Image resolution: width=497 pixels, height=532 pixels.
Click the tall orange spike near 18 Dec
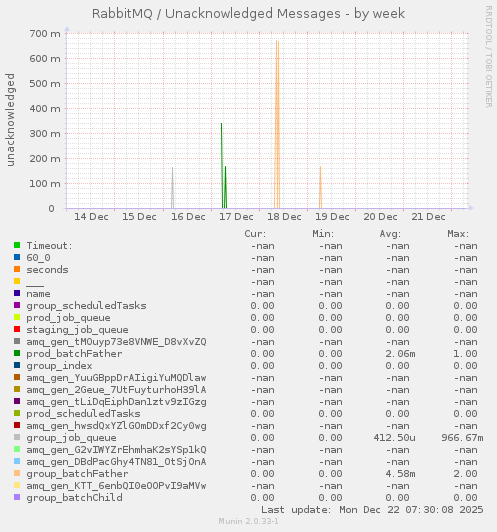coord(277,124)
